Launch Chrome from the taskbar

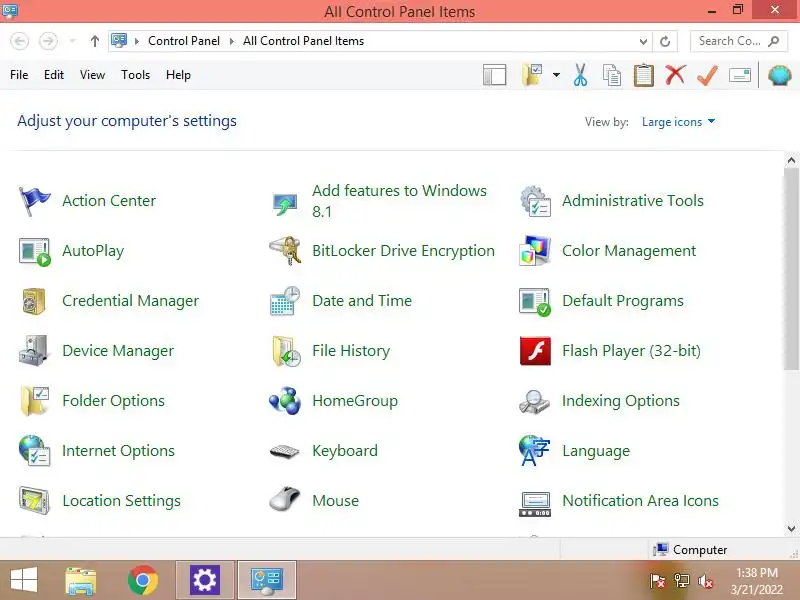[142, 581]
